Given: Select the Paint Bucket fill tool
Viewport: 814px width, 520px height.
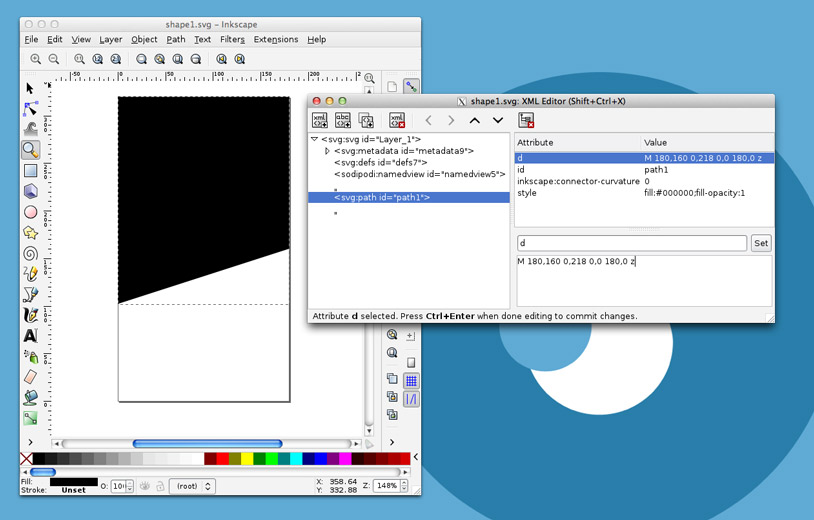Looking at the screenshot, I should 30,398.
